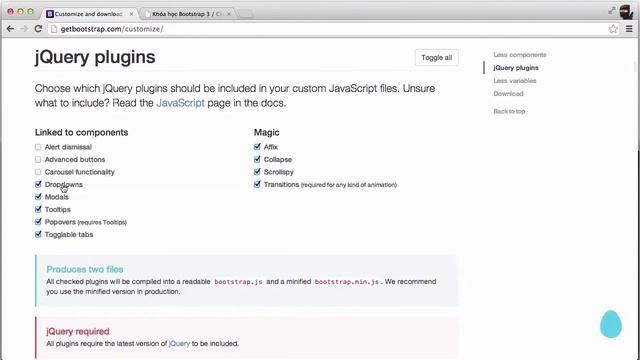Open a new tab with the blank tab button
This screenshot has width=640, height=360.
245,14
